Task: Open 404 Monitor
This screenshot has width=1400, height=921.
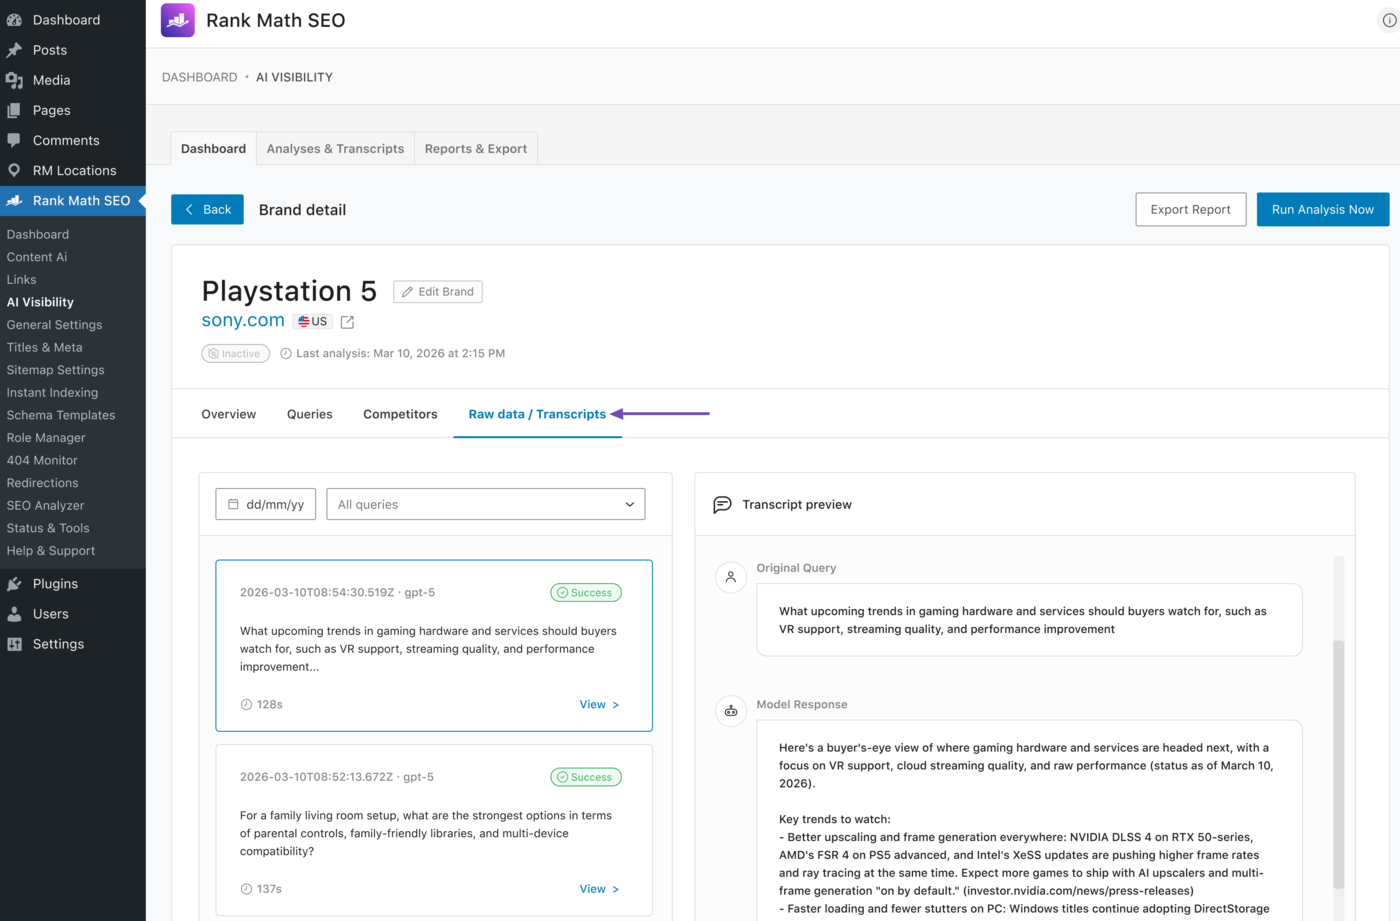Action: [42, 460]
